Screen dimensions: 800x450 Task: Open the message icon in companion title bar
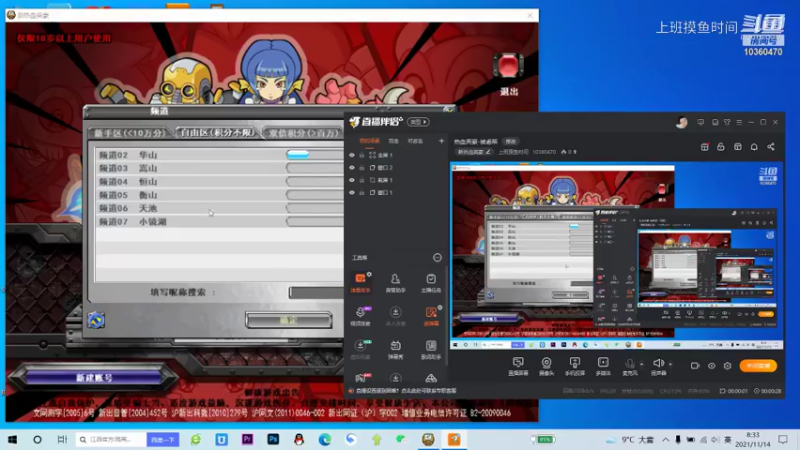(701, 122)
